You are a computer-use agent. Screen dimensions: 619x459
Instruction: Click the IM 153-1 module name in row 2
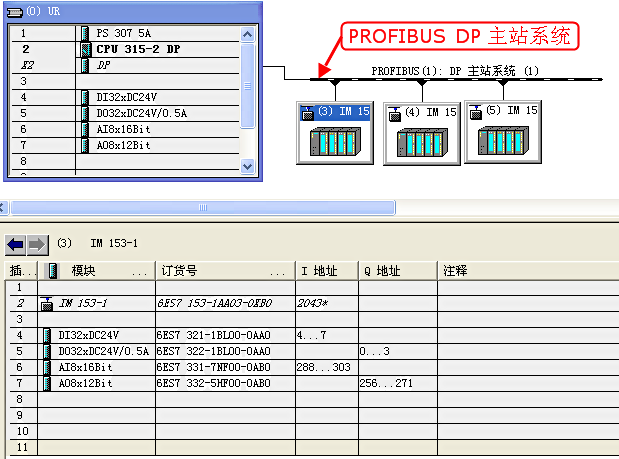click(x=83, y=304)
